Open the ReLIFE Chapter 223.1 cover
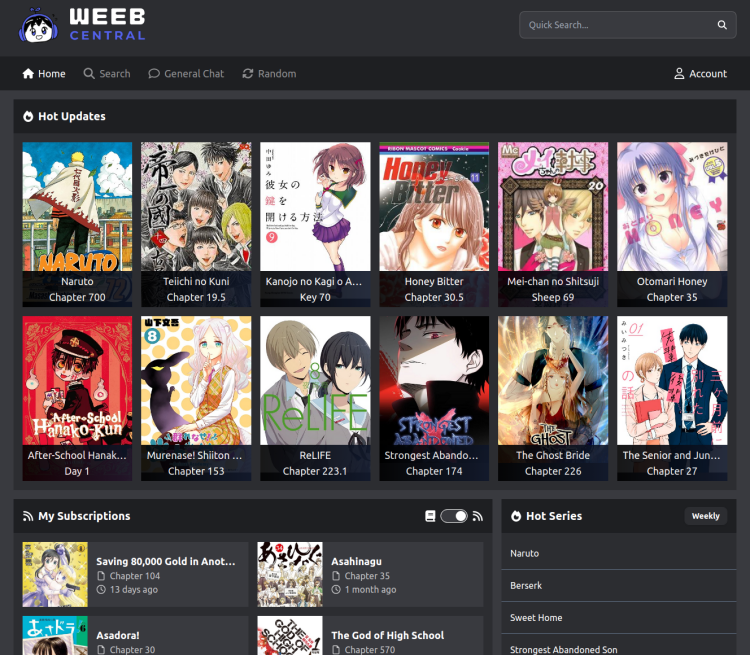Viewport: 750px width, 655px height. coord(315,398)
